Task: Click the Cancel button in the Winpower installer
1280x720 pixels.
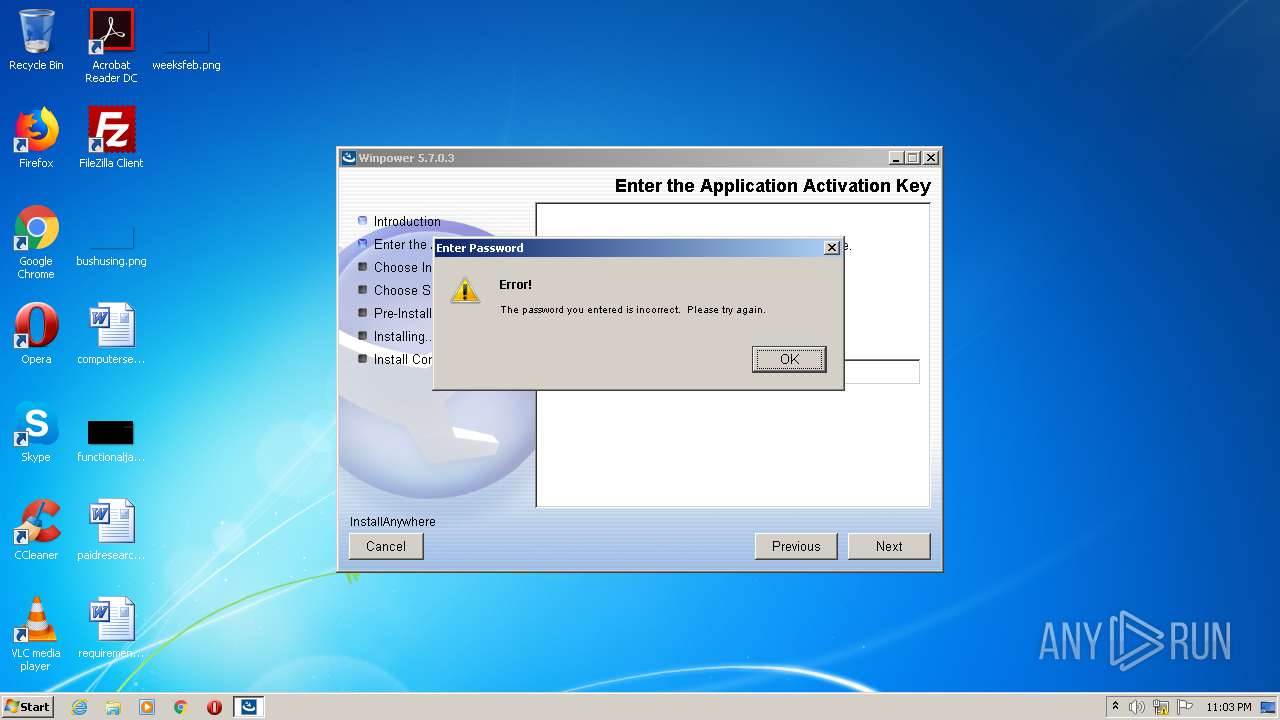Action: tap(386, 546)
